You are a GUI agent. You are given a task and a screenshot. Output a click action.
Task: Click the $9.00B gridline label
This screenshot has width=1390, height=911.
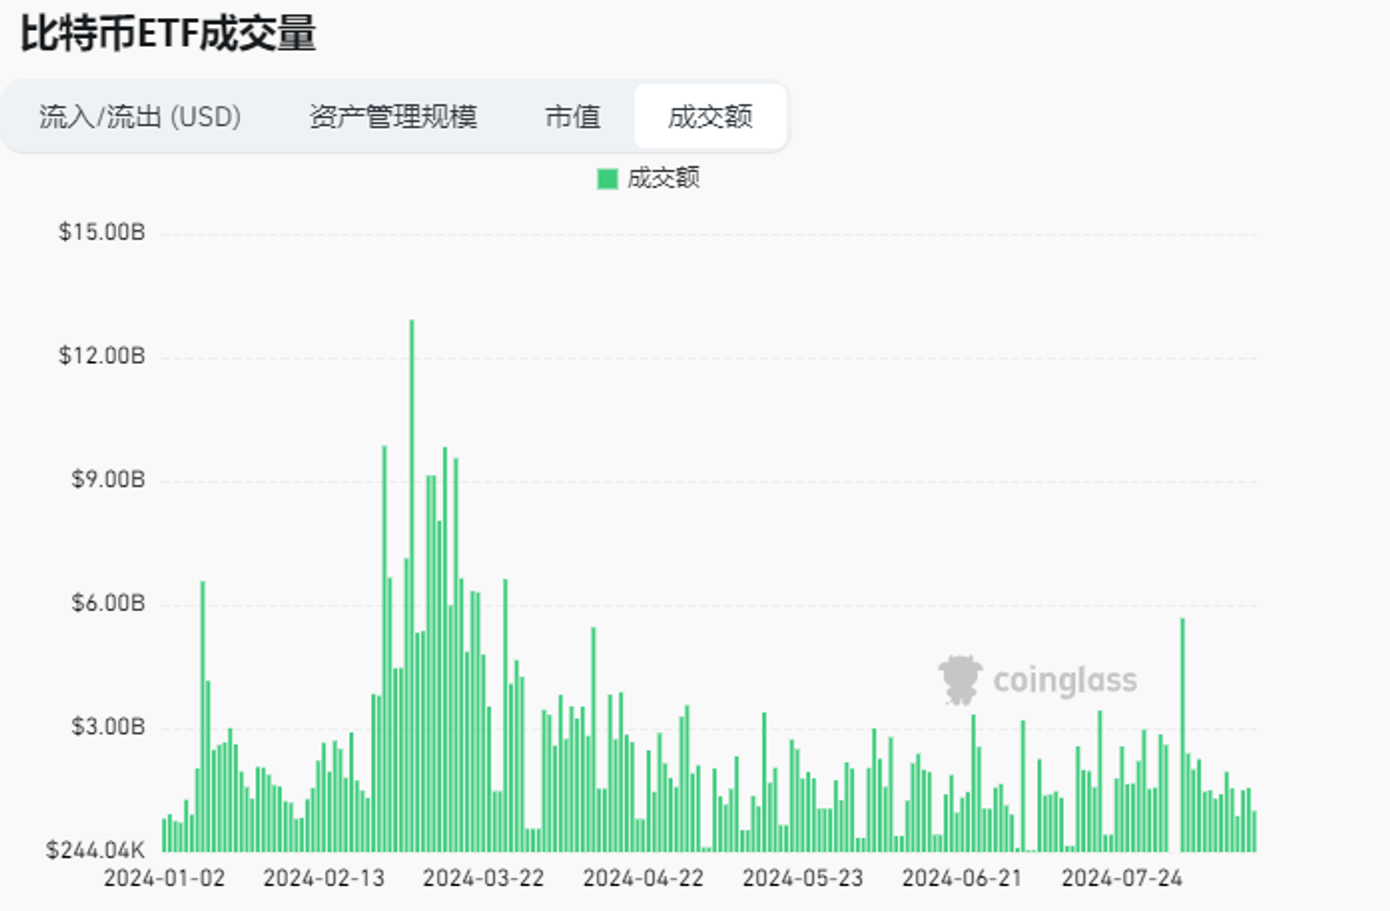[107, 479]
